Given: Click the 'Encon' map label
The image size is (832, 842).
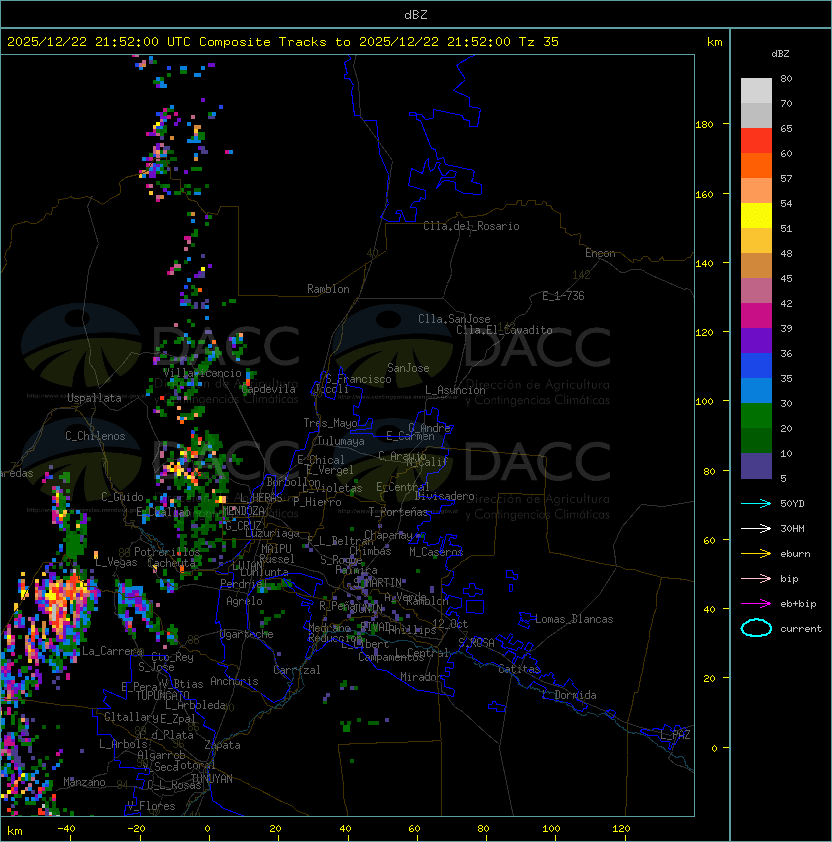Looking at the screenshot, I should pos(600,253).
